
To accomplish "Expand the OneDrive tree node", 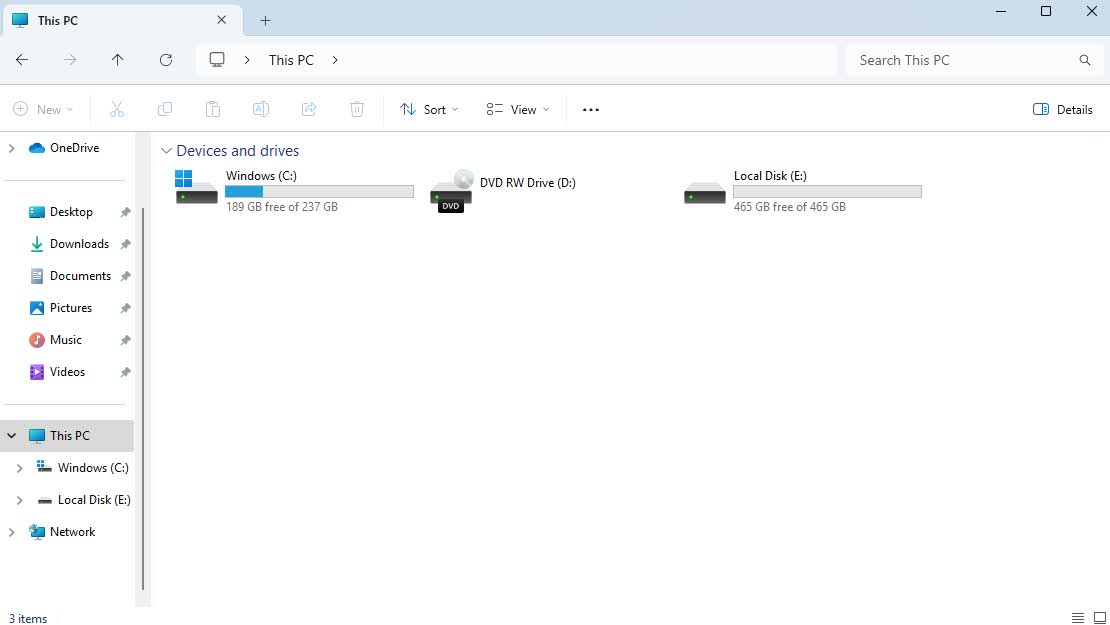I will [12, 148].
